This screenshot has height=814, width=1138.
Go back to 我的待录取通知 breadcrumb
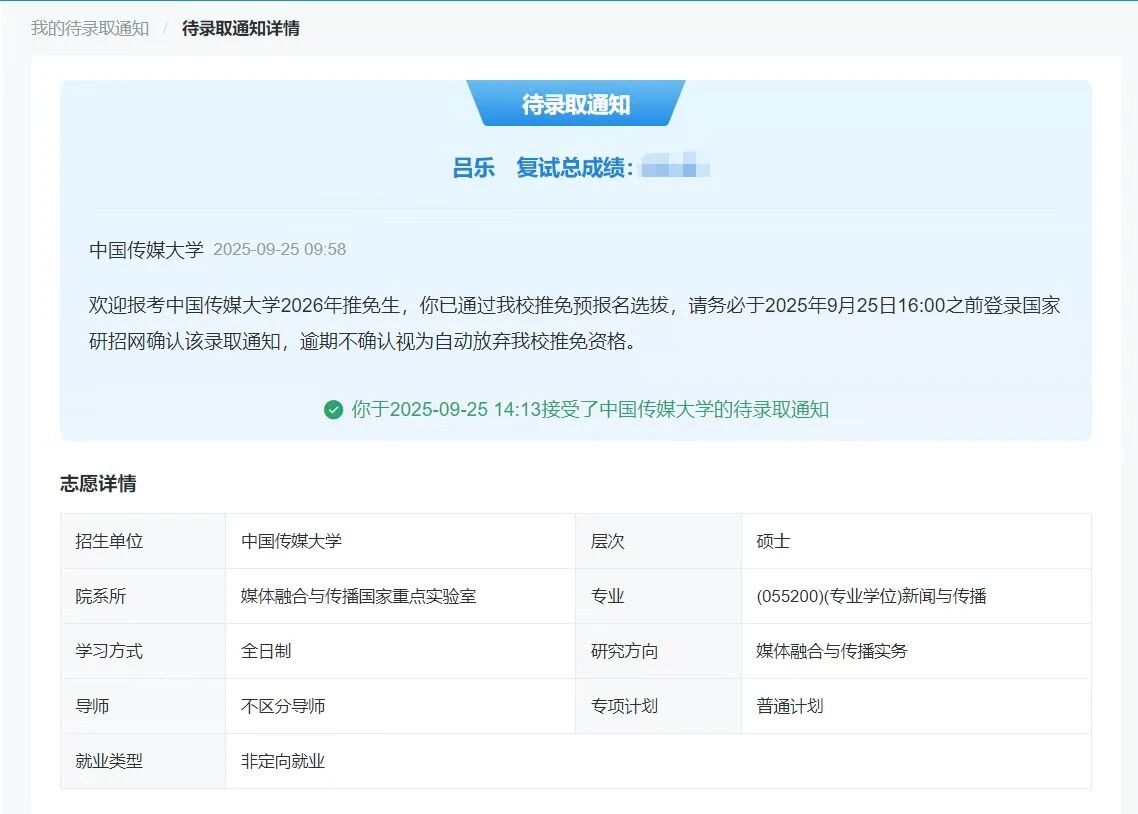point(89,28)
